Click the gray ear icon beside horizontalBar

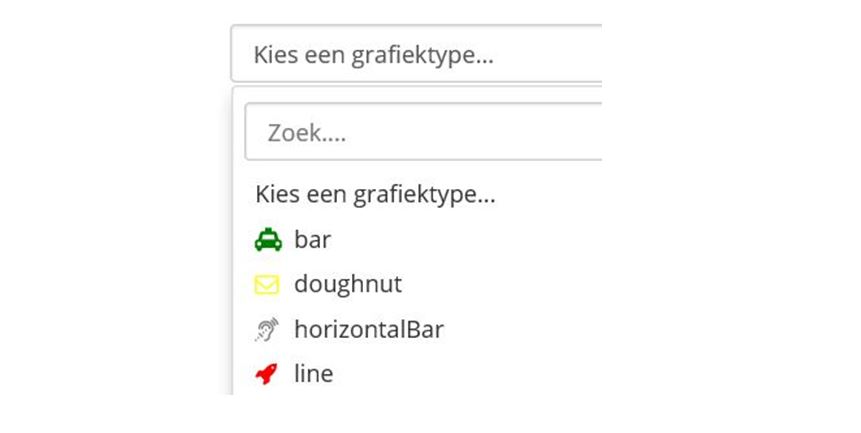pos(267,330)
